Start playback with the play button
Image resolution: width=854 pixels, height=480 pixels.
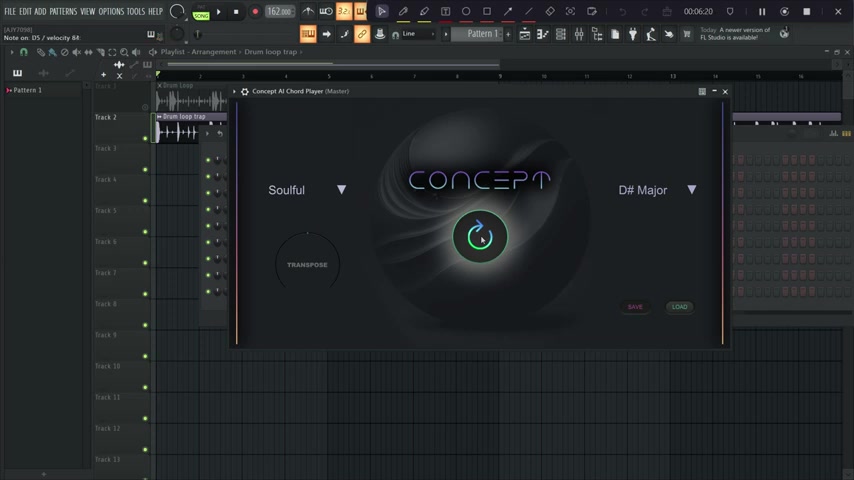point(219,11)
